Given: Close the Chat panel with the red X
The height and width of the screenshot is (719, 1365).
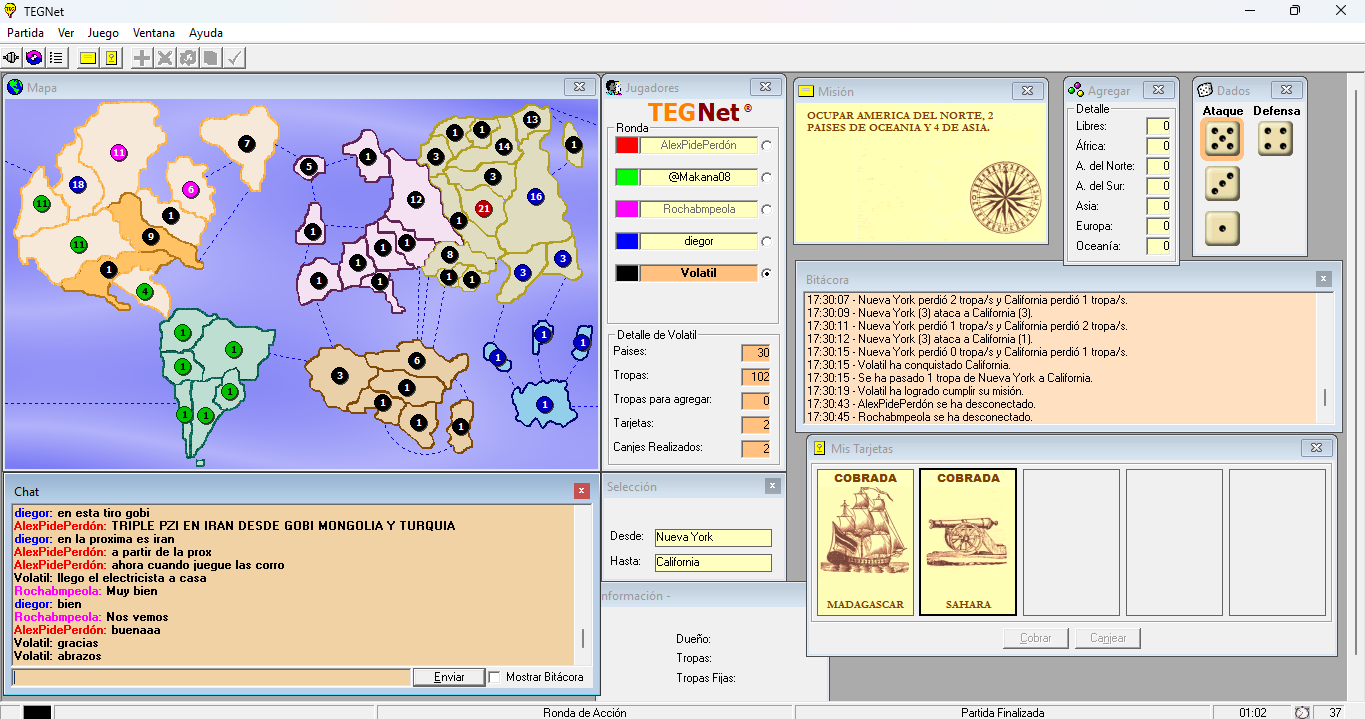Looking at the screenshot, I should coord(582,491).
